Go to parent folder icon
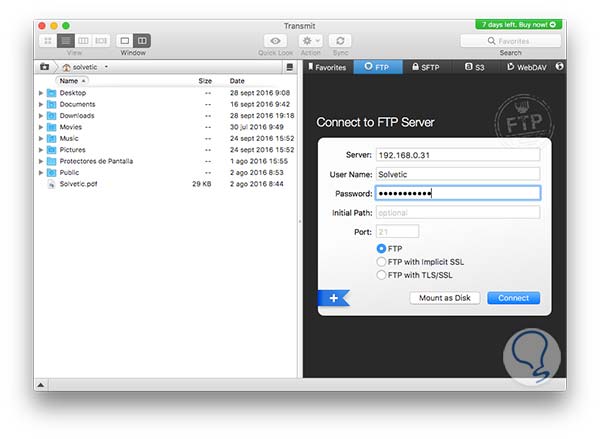600x439 pixels. [x=45, y=67]
